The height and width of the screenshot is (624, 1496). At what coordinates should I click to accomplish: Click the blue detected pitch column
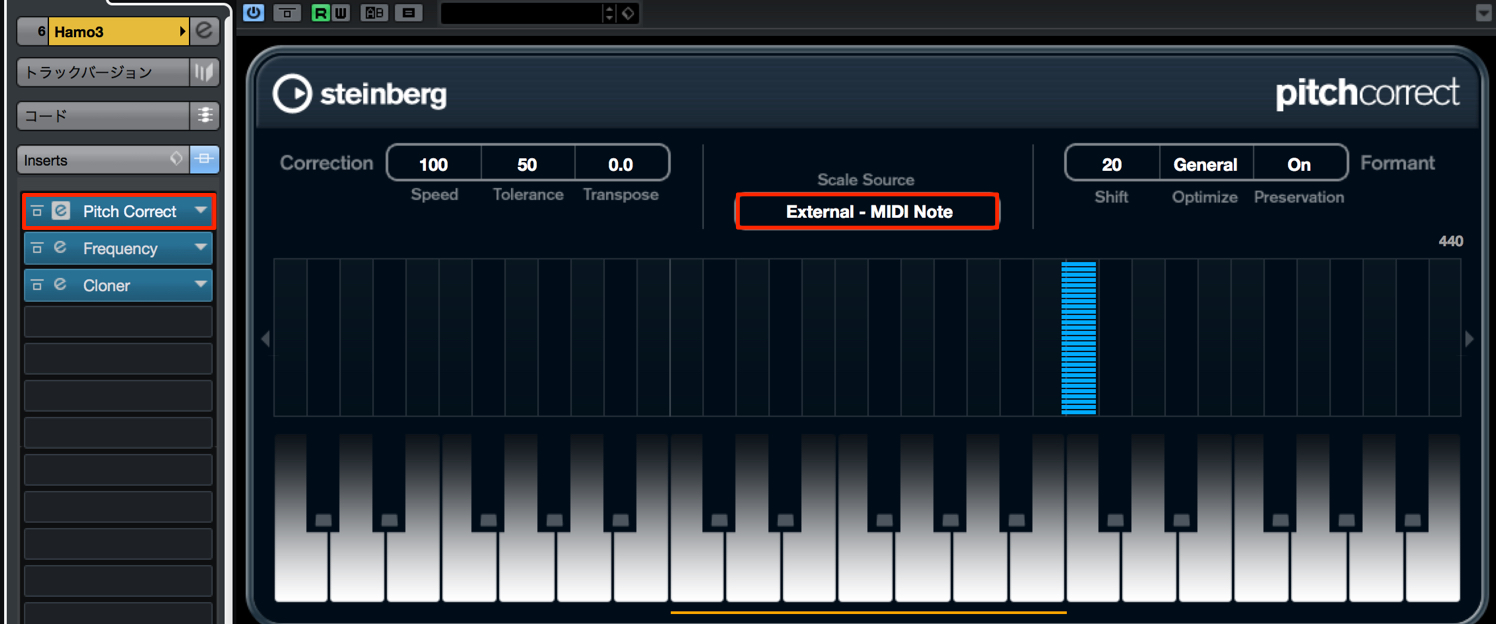click(1079, 338)
